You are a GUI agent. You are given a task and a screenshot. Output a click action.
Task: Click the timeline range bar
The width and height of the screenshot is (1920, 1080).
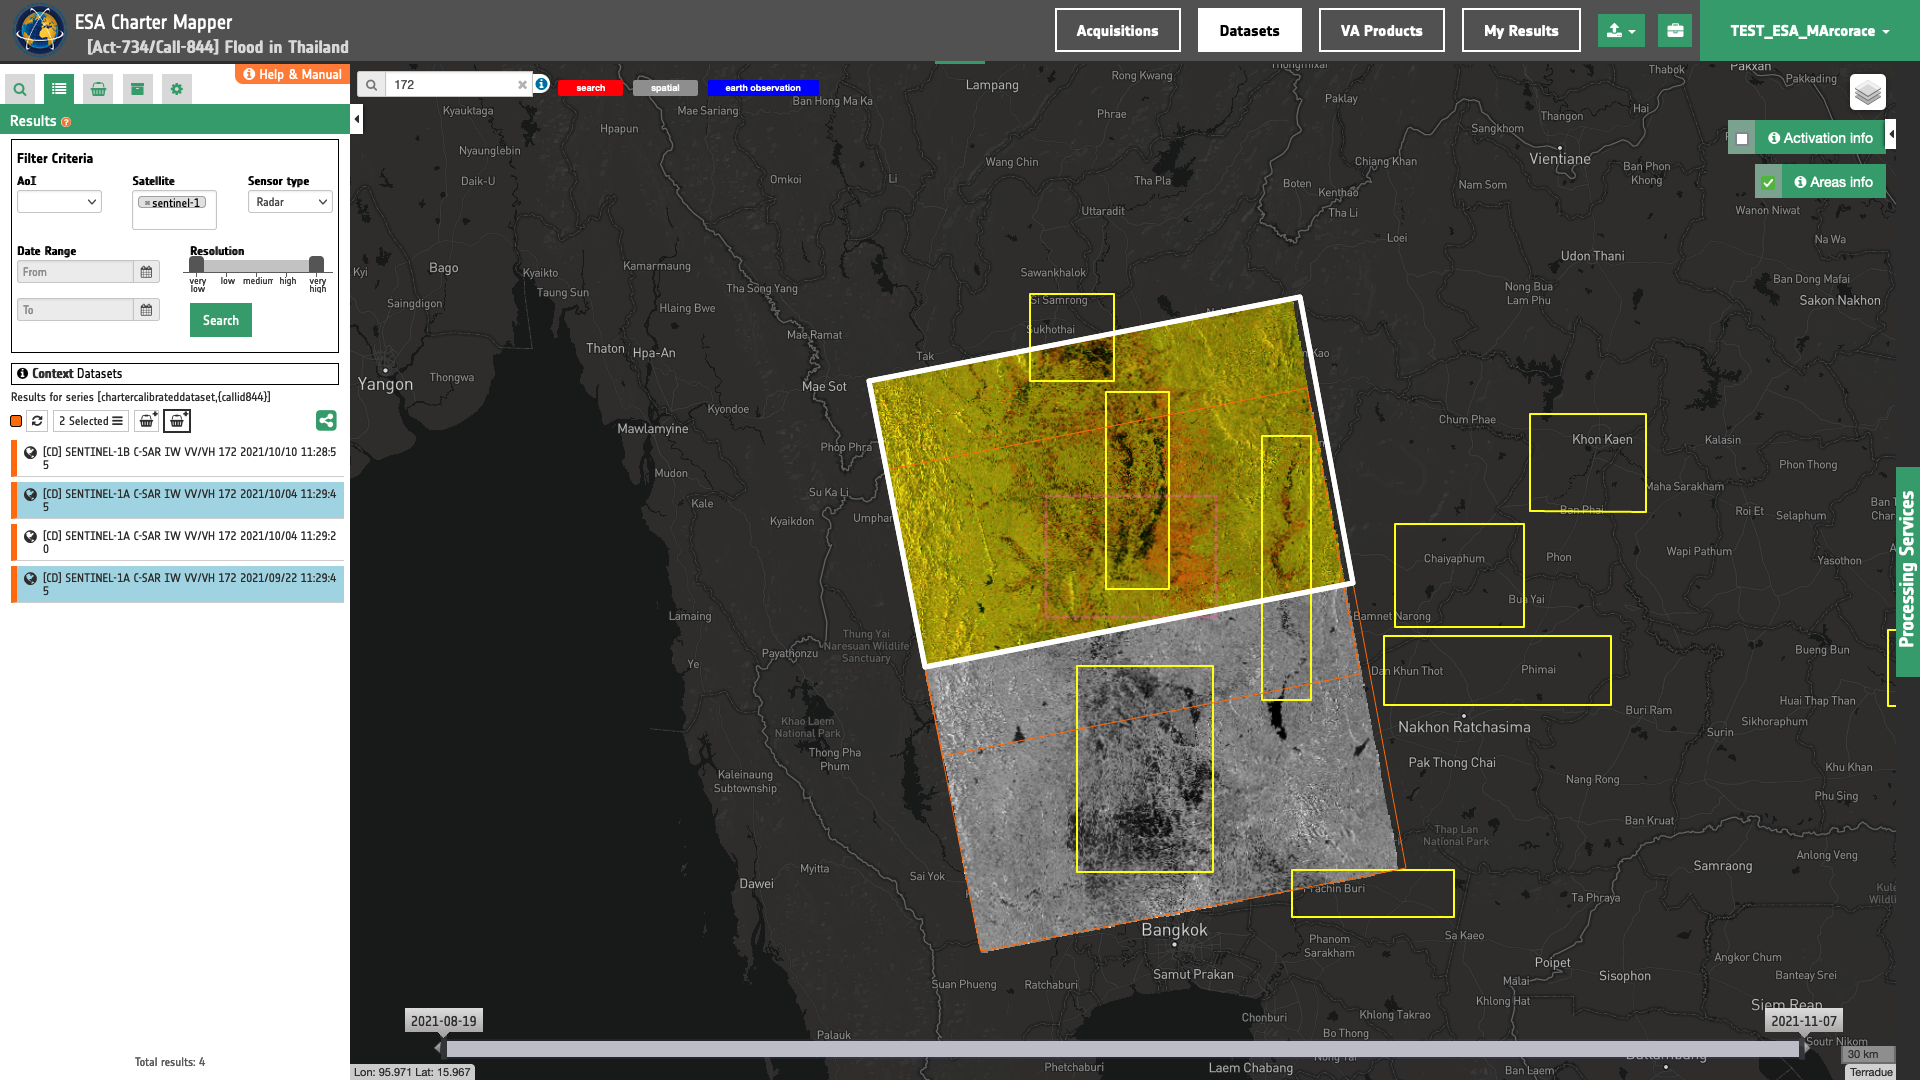(x=1122, y=1049)
